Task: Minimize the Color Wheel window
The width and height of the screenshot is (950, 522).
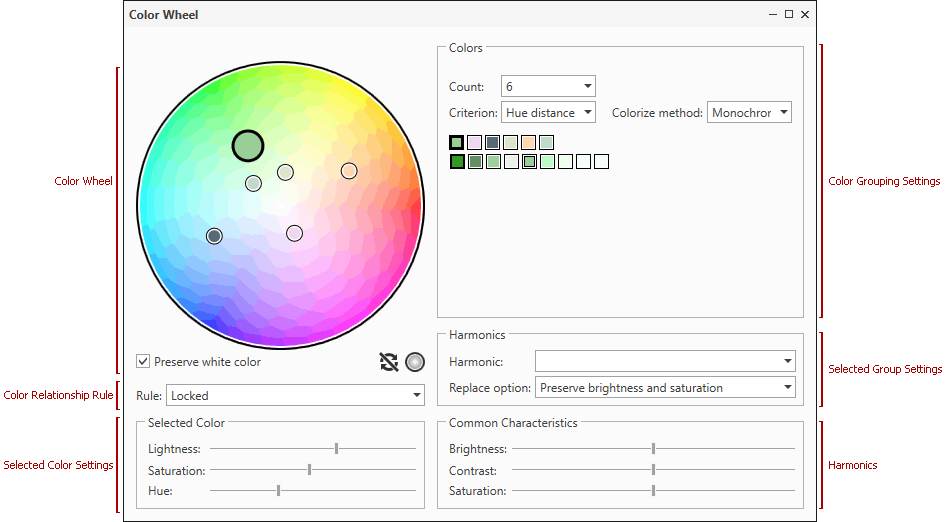Action: [x=773, y=15]
